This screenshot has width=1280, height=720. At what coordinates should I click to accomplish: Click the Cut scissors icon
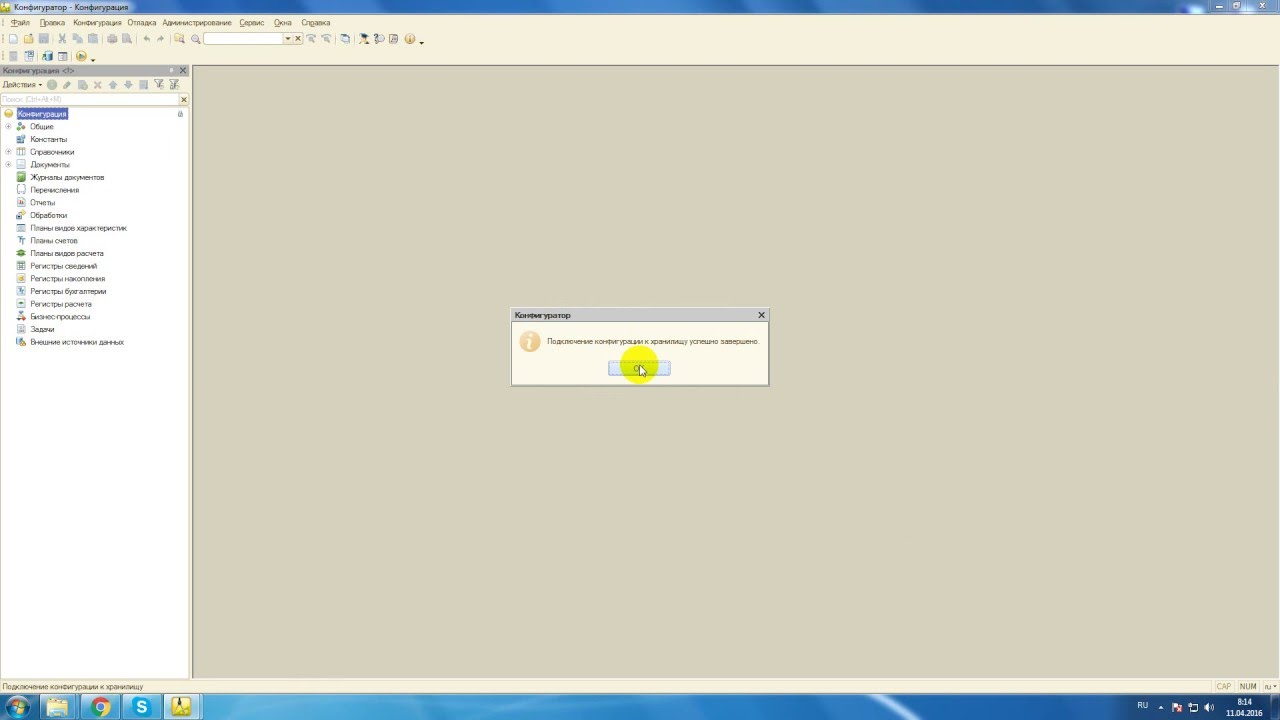(x=62, y=39)
